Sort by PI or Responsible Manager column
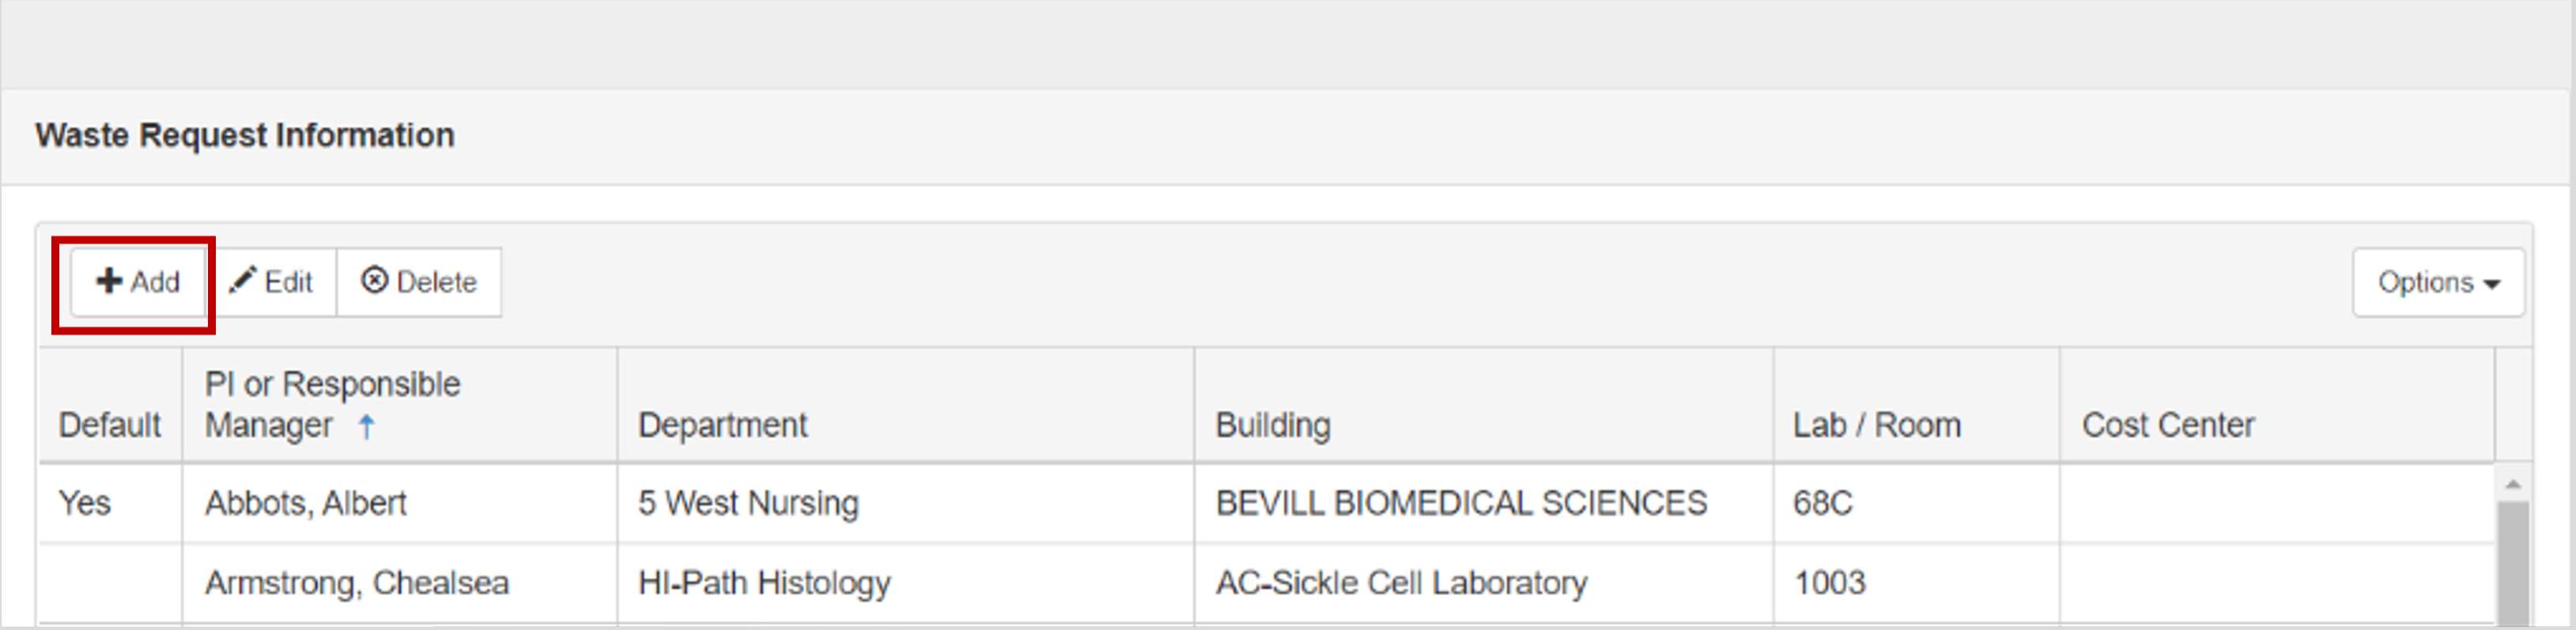Screen dimensions: 2576x630 (332, 404)
